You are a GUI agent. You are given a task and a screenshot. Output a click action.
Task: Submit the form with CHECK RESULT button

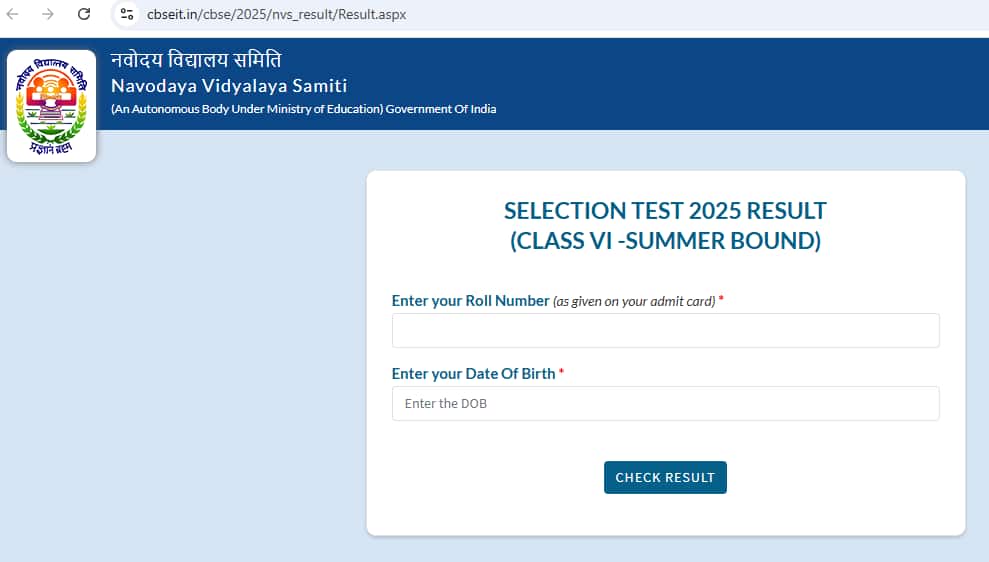[665, 477]
